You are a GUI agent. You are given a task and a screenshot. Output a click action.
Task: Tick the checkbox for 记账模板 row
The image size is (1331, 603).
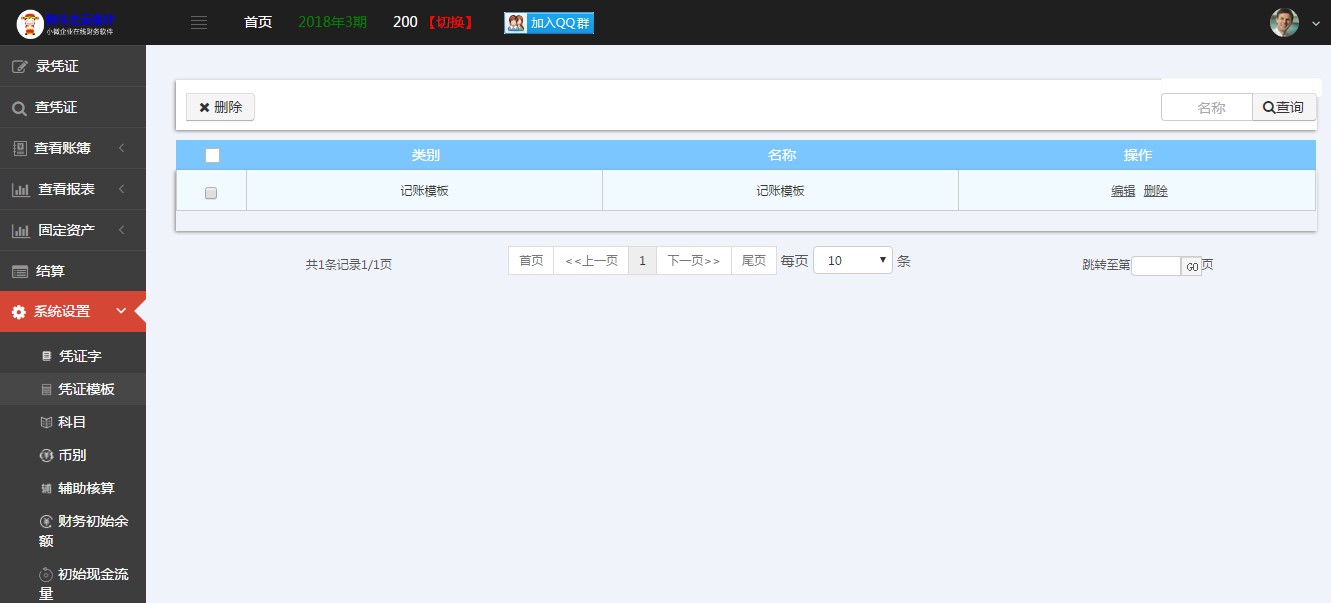211,193
